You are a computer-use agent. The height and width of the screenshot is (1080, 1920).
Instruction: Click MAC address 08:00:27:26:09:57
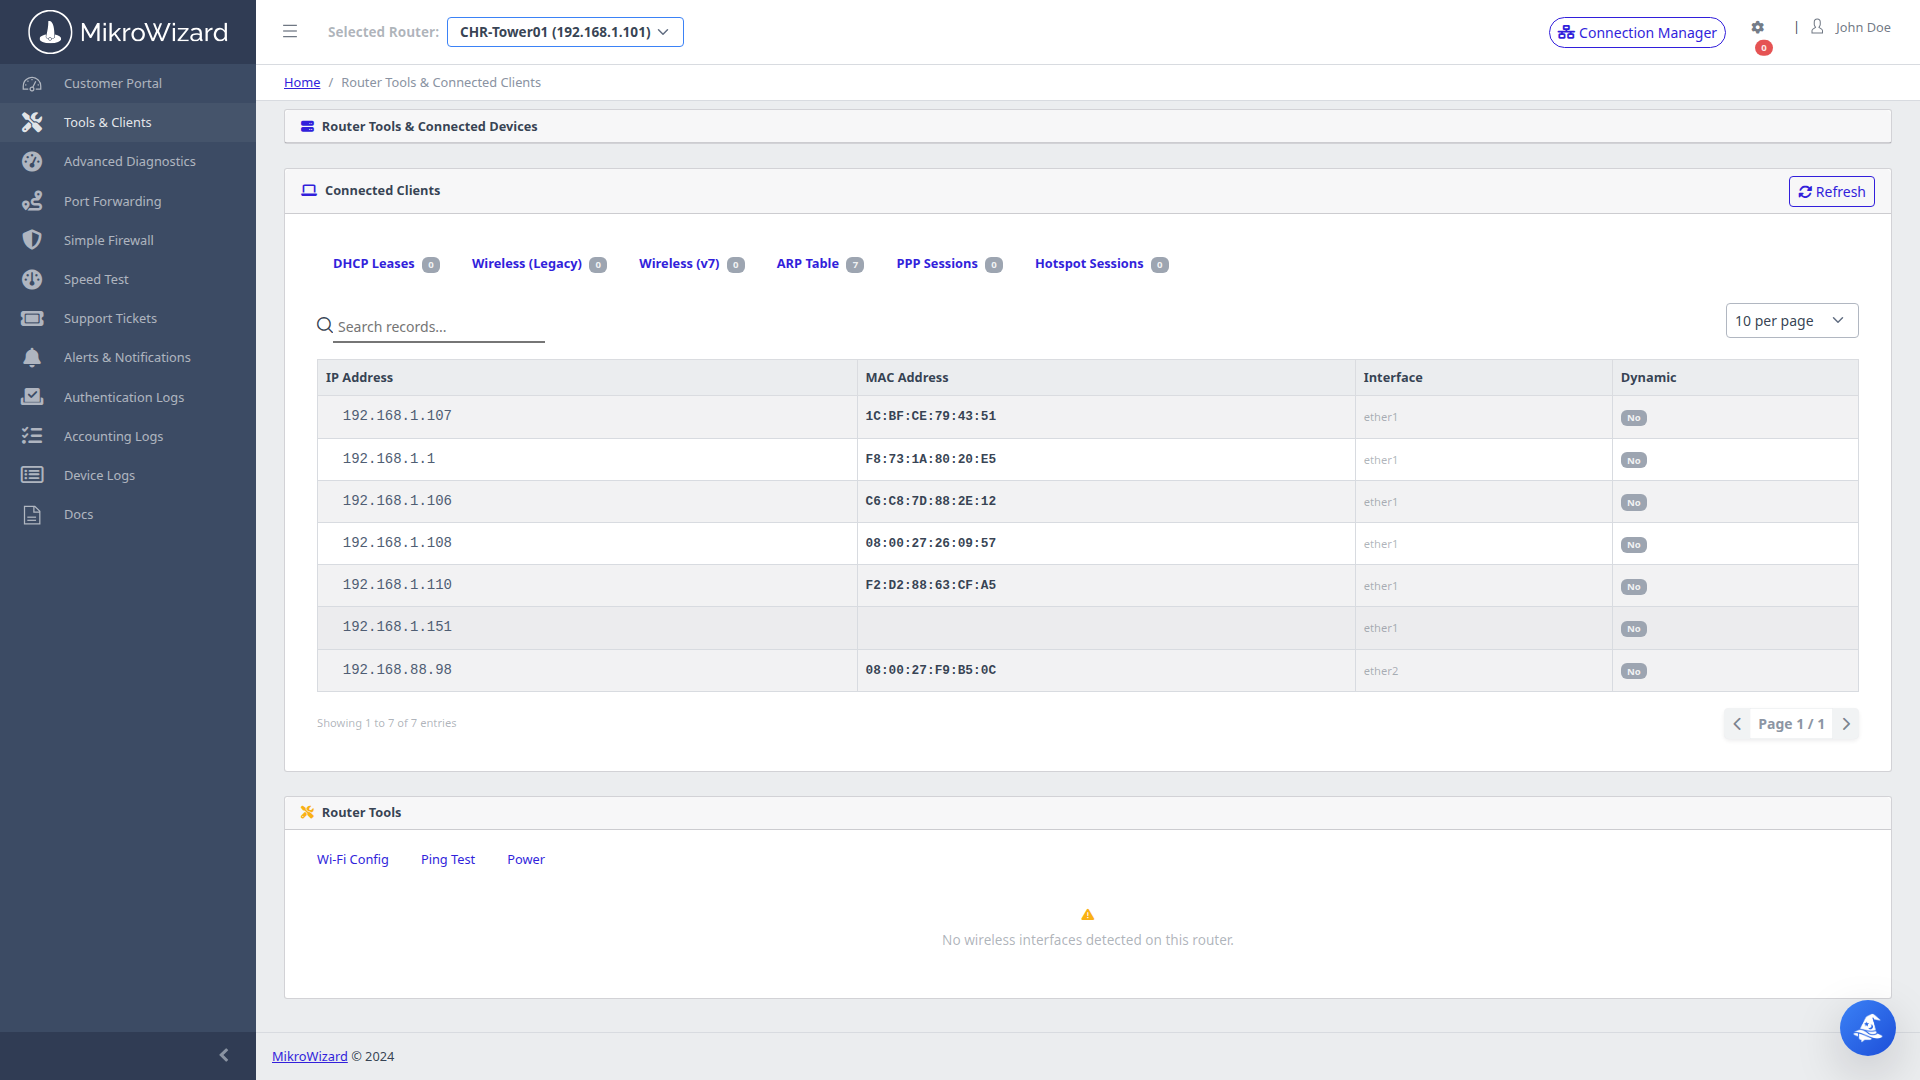931,543
